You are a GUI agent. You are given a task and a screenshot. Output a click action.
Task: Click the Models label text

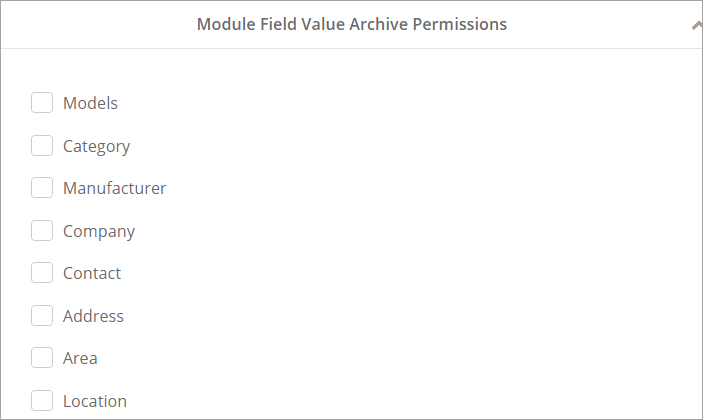pos(90,103)
